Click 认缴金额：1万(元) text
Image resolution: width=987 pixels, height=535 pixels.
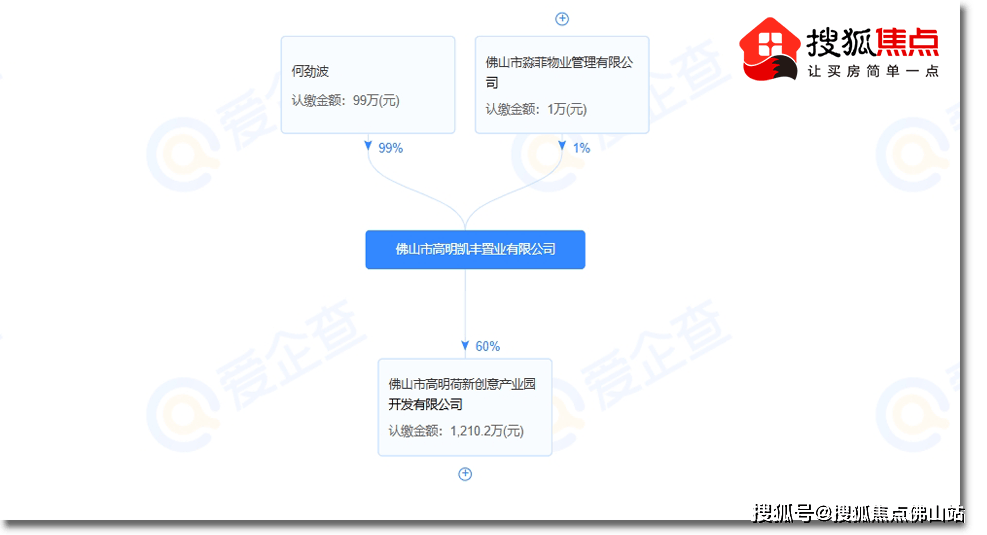(x=536, y=110)
